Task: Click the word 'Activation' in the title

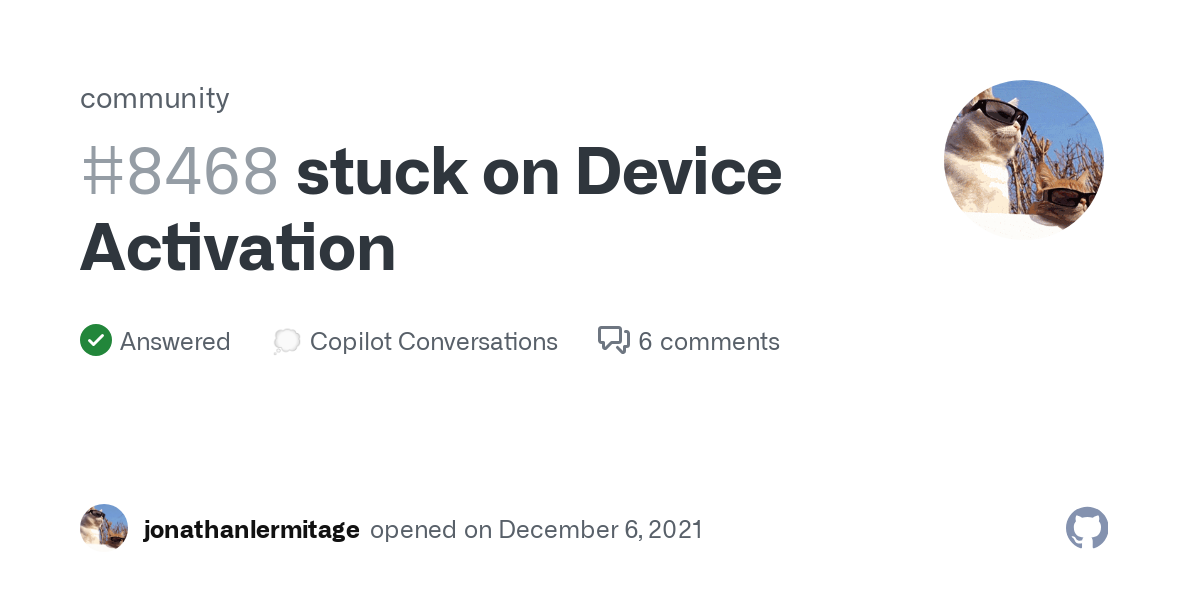Action: (238, 247)
